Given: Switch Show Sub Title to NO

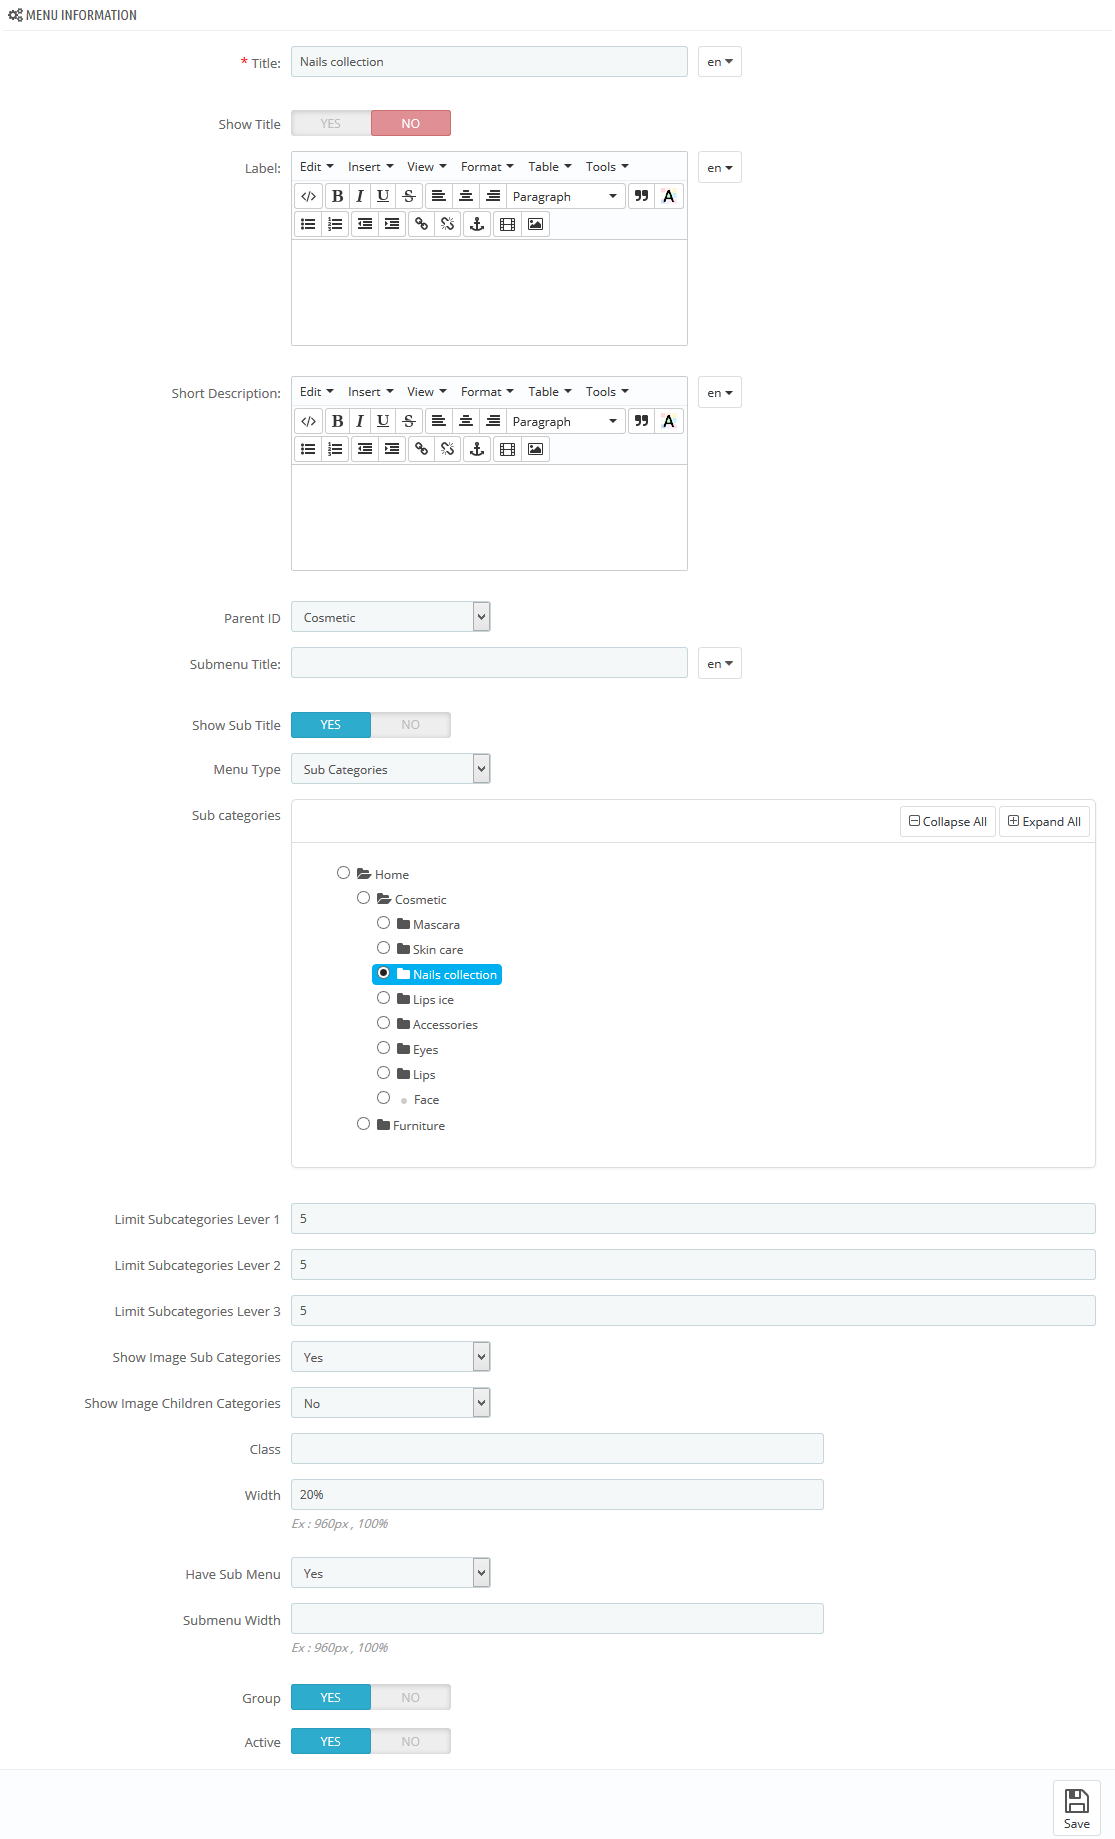Looking at the screenshot, I should [x=411, y=724].
